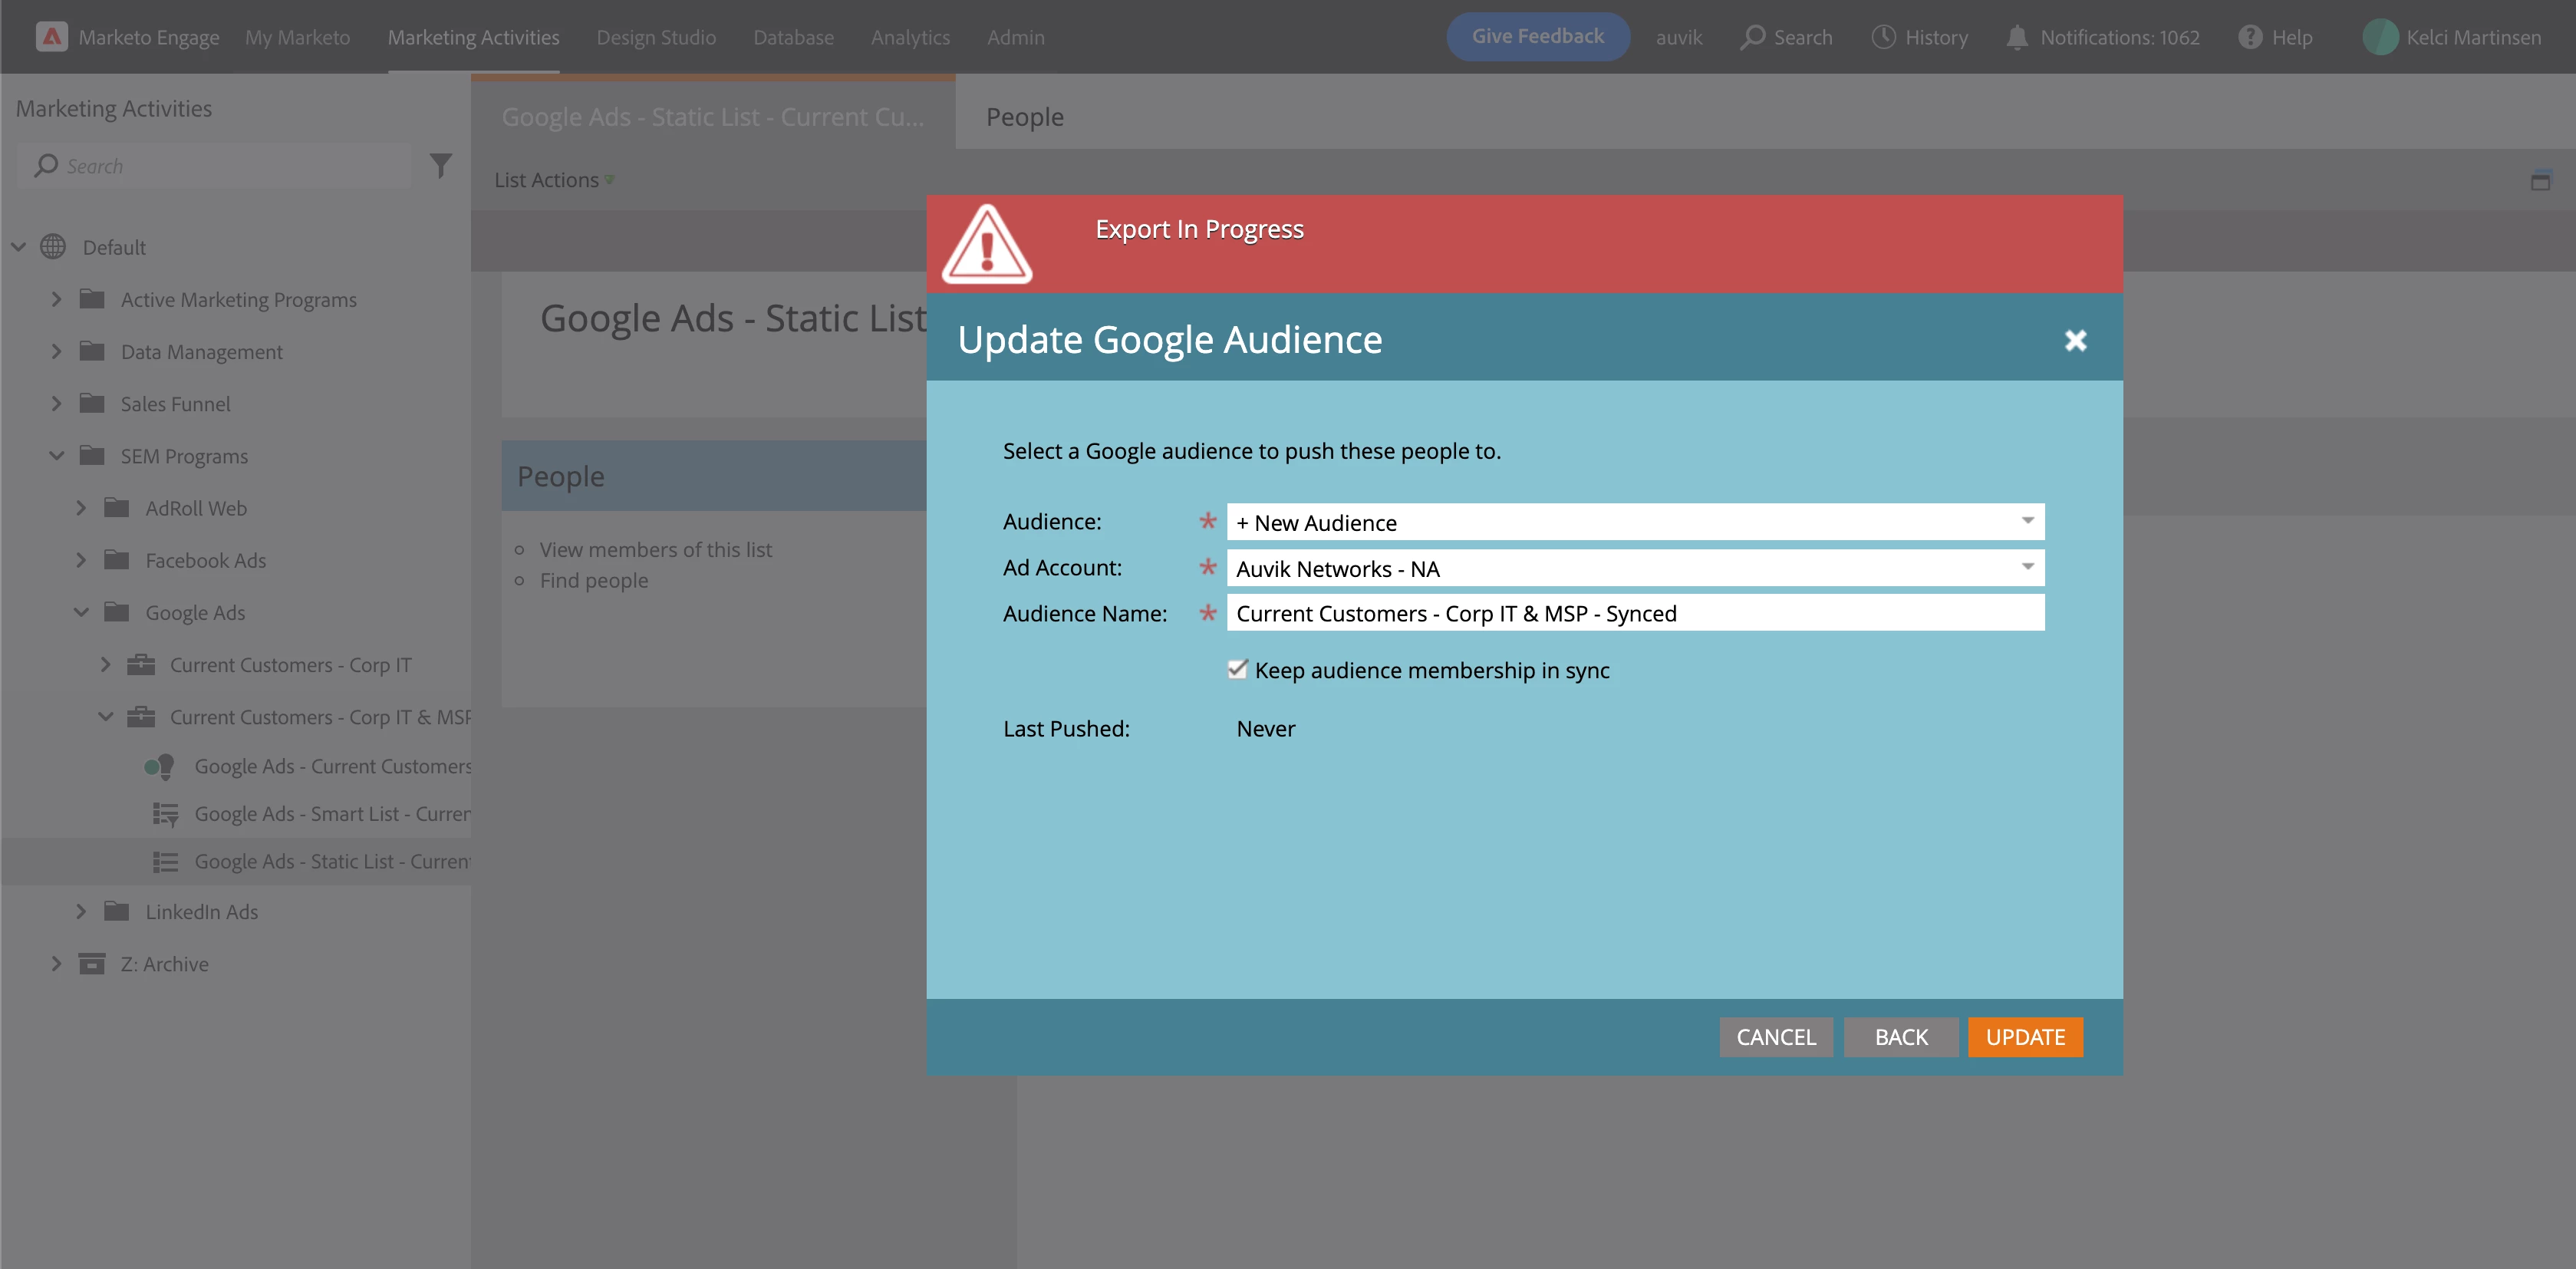2576x1269 pixels.
Task: Expand the LinkedIn Ads folder
Action: [x=81, y=911]
